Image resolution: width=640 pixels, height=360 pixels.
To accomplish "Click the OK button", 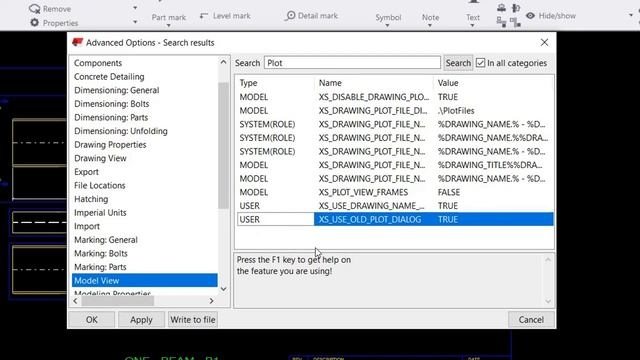I will pyautogui.click(x=91, y=320).
